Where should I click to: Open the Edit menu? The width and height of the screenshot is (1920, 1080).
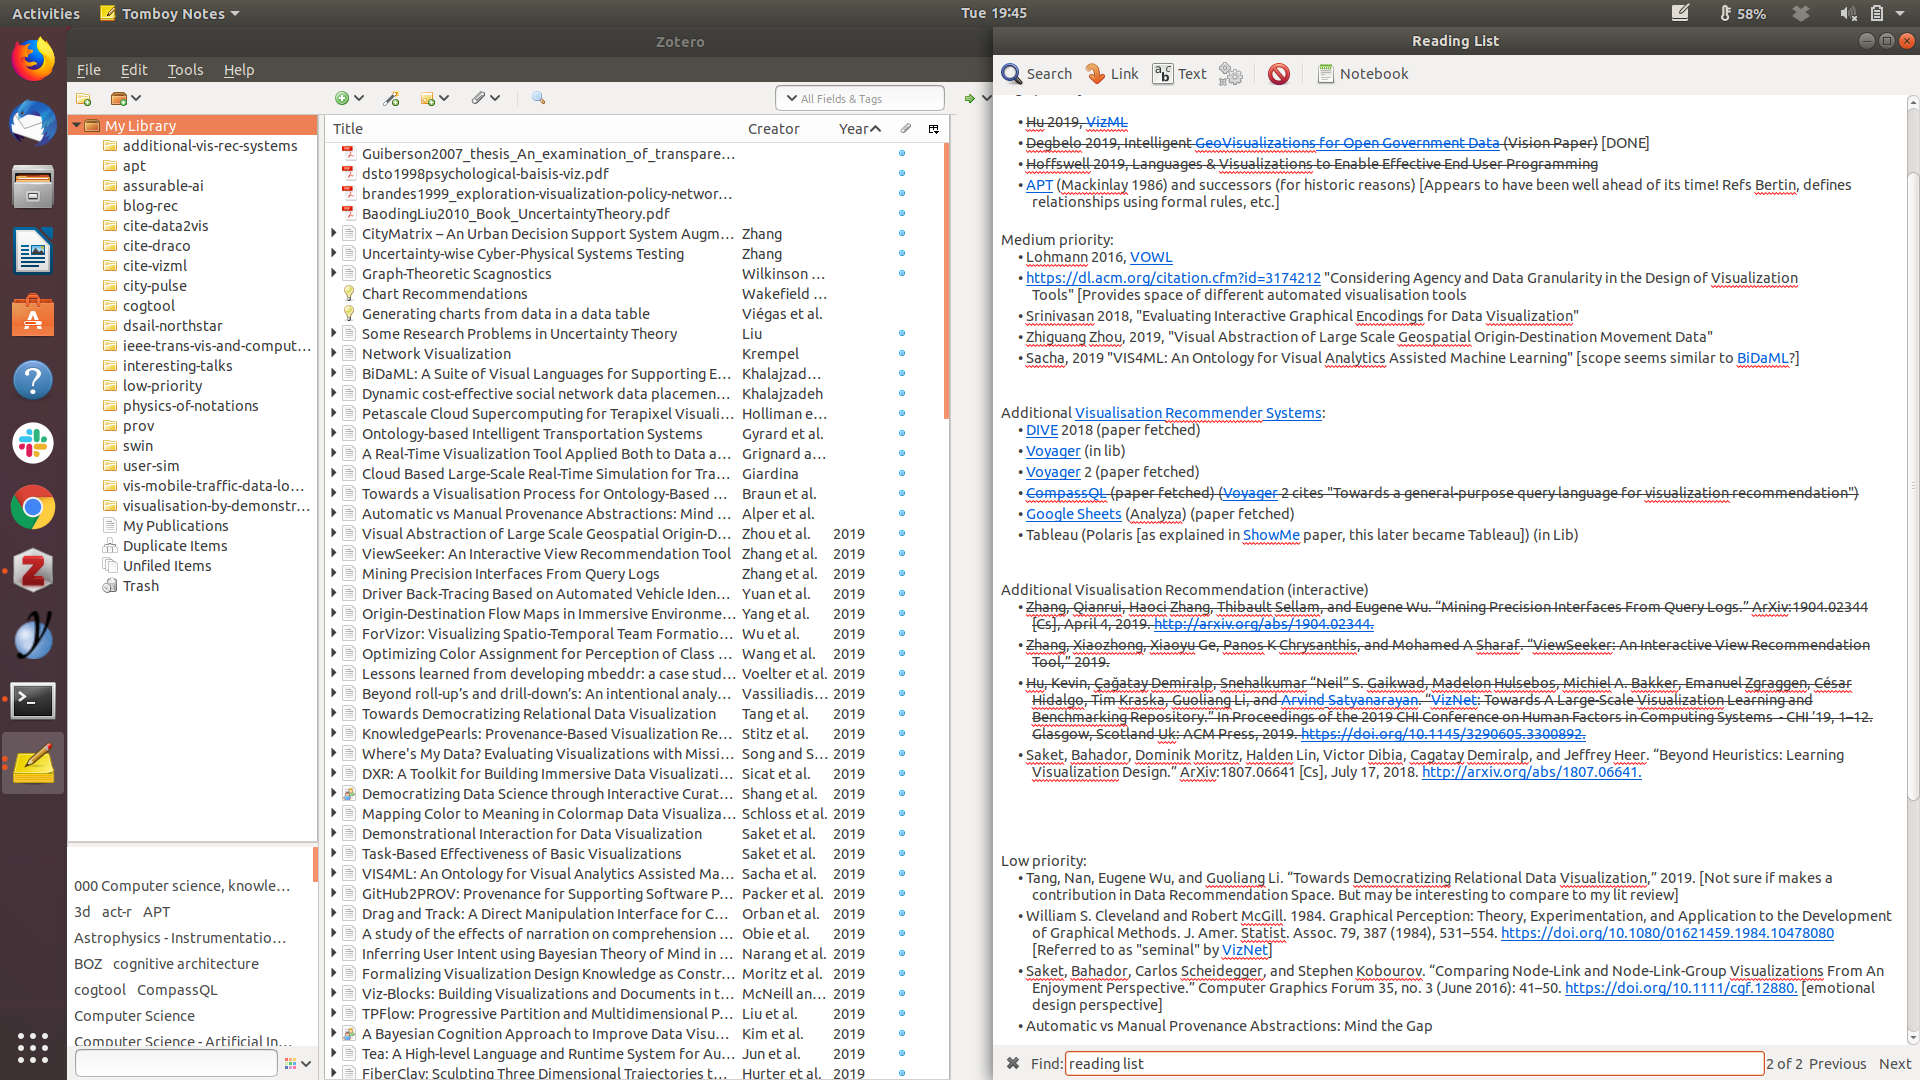click(134, 70)
